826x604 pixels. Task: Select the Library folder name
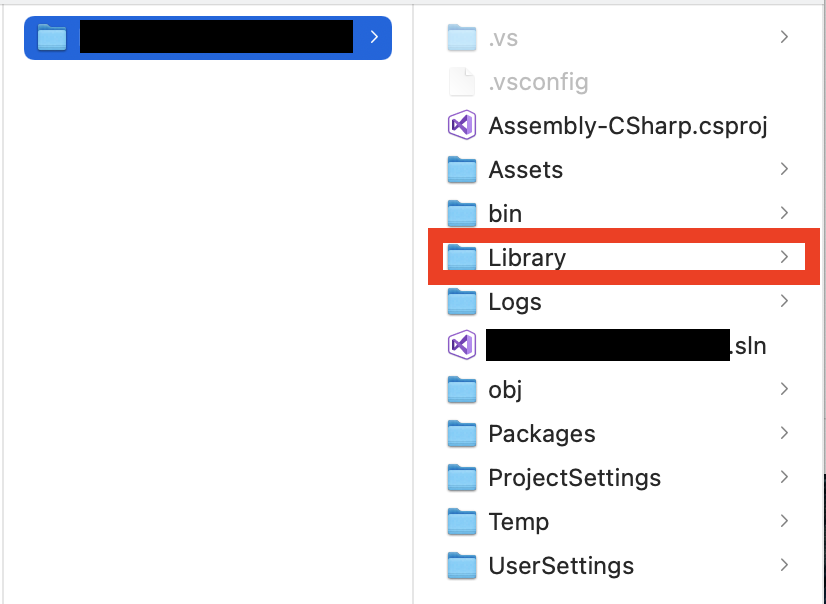(x=527, y=258)
